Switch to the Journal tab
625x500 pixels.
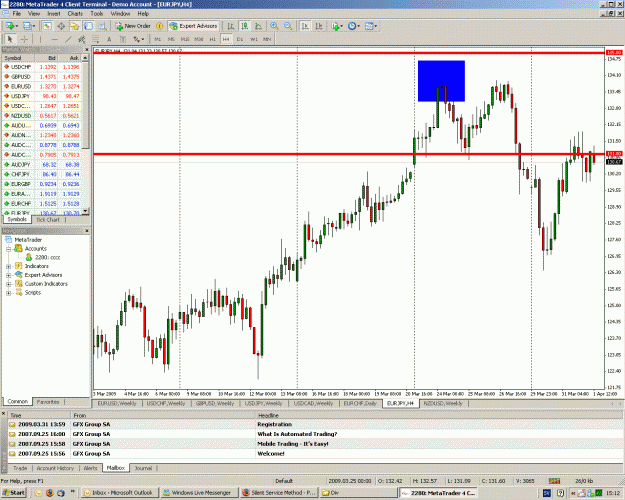[x=143, y=468]
